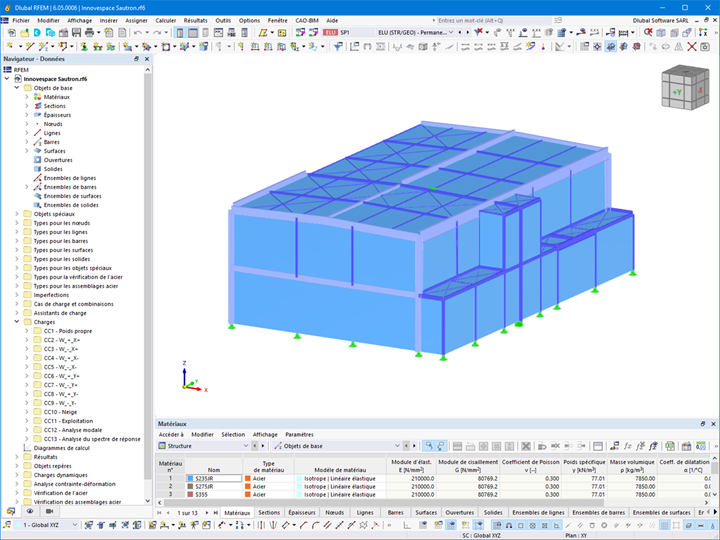Switch to the Ensembles de barres tab
This screenshot has height=540, width=720.
(598, 512)
